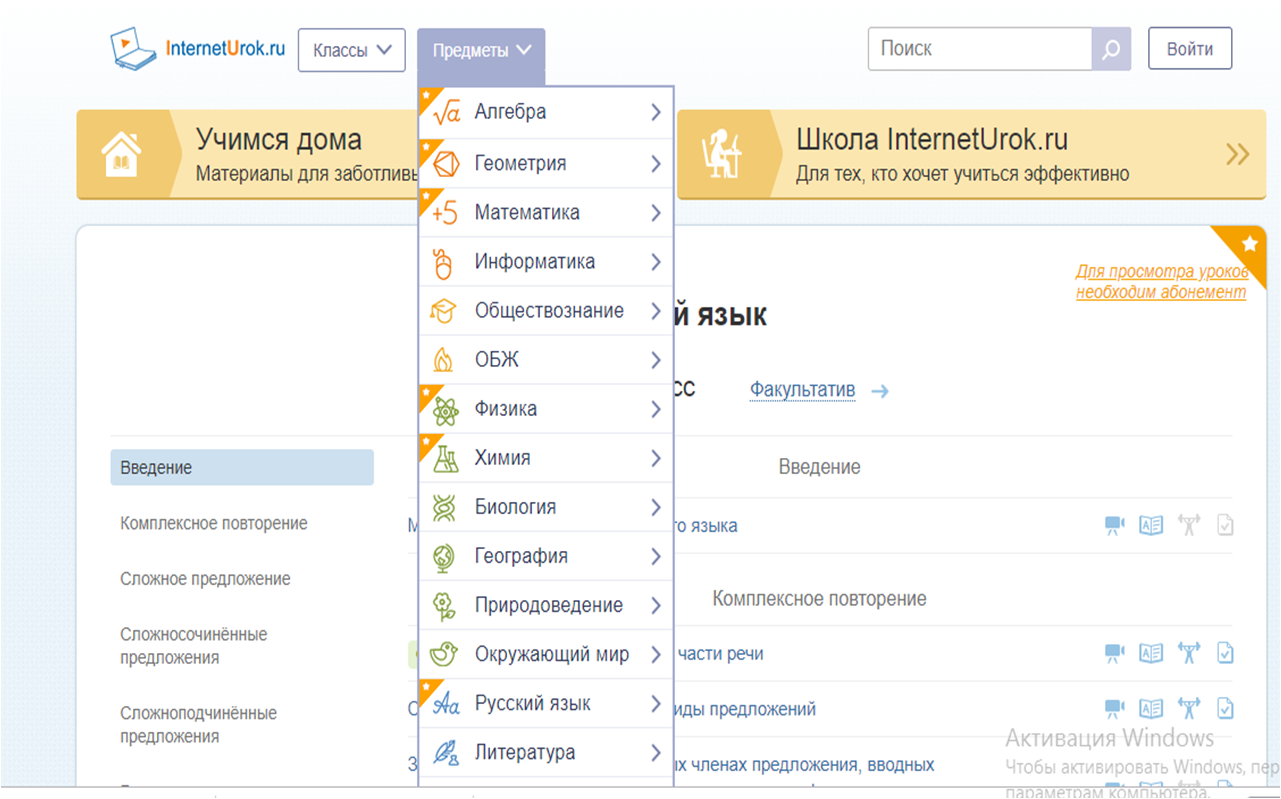Select the Обществознание graduation cap icon
This screenshot has height=799, width=1281.
pyautogui.click(x=443, y=311)
